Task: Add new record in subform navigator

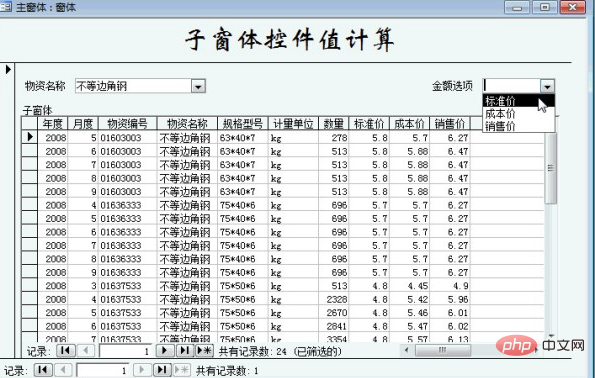Action: click(x=205, y=351)
